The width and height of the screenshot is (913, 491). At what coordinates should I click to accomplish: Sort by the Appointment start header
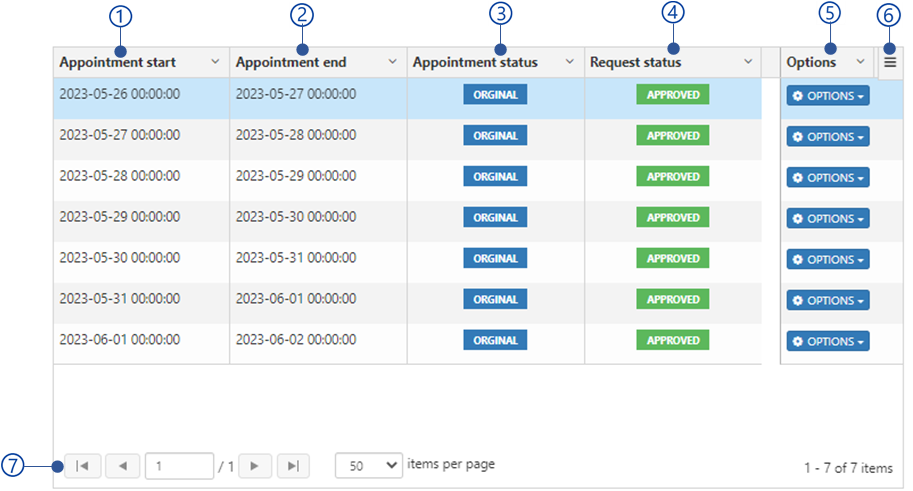pos(118,62)
